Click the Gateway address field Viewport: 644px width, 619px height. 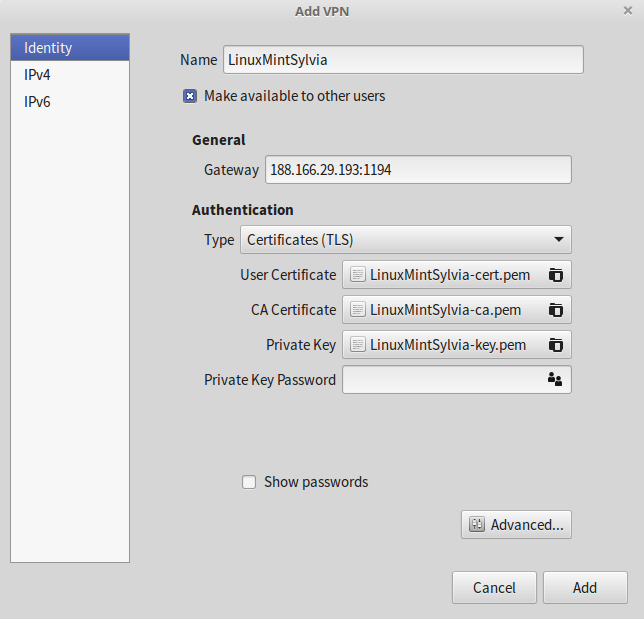tap(418, 170)
